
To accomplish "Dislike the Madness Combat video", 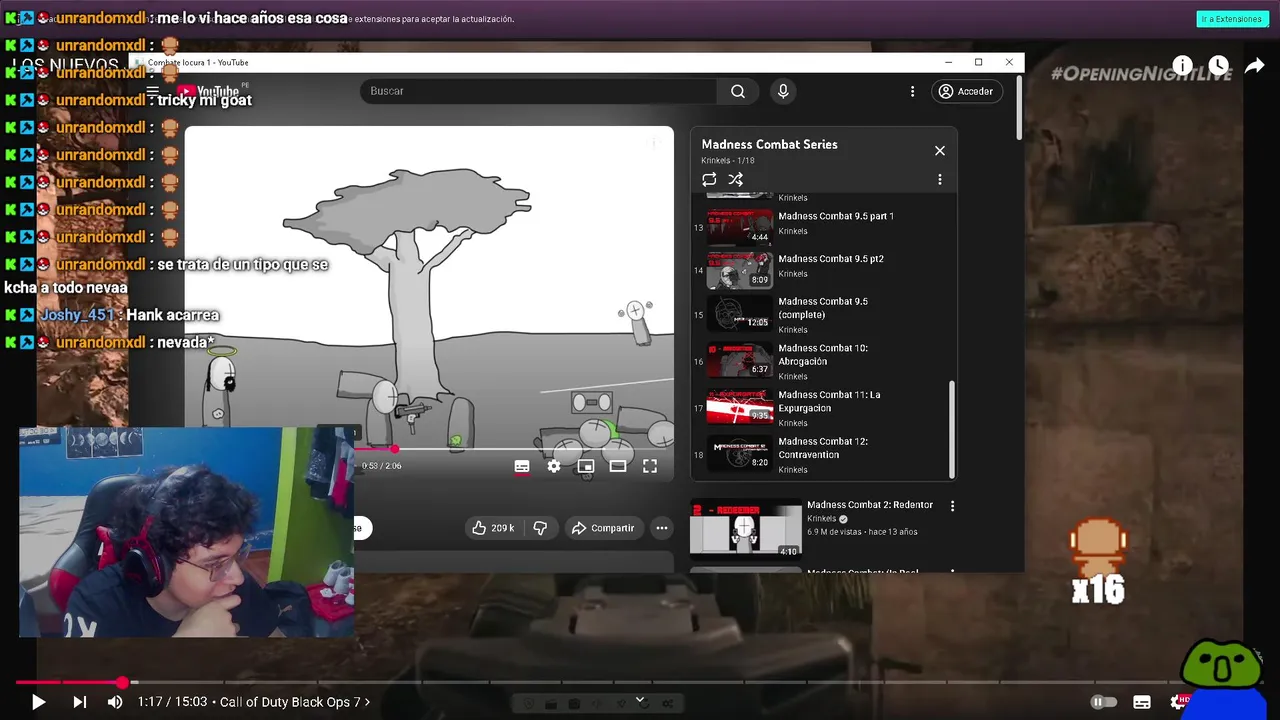I will [540, 528].
